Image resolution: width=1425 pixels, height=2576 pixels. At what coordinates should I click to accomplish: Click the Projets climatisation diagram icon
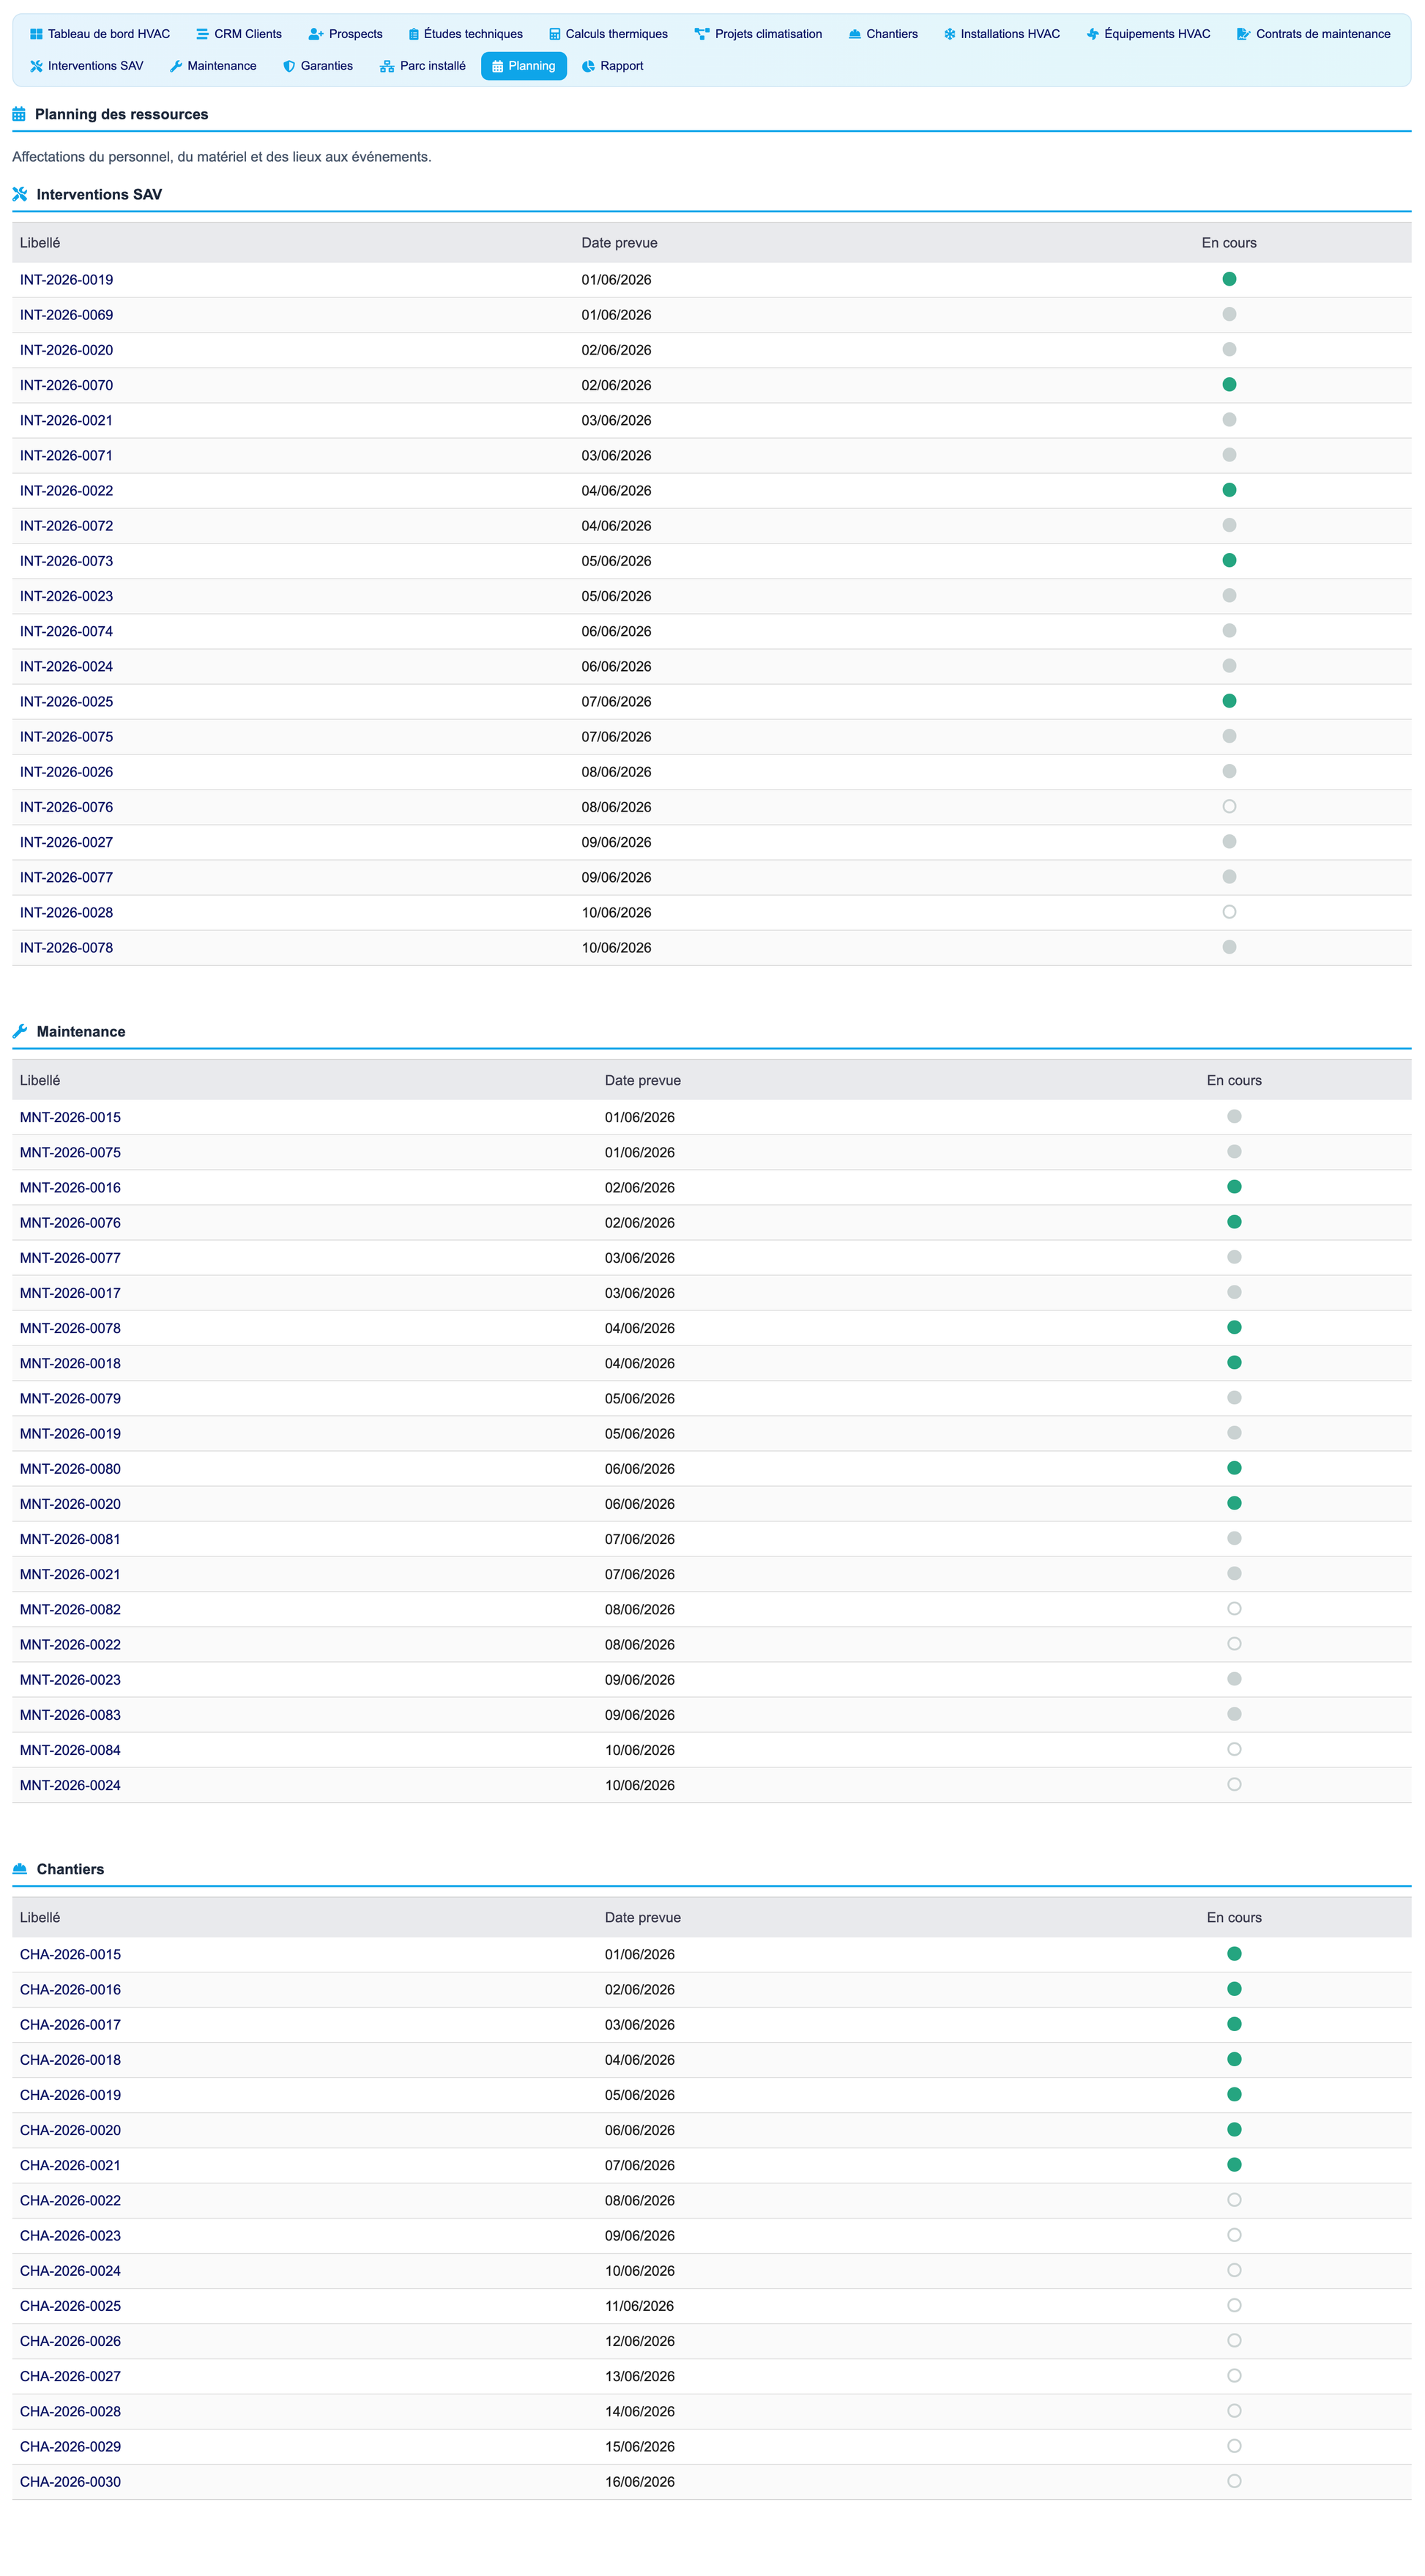click(x=702, y=34)
